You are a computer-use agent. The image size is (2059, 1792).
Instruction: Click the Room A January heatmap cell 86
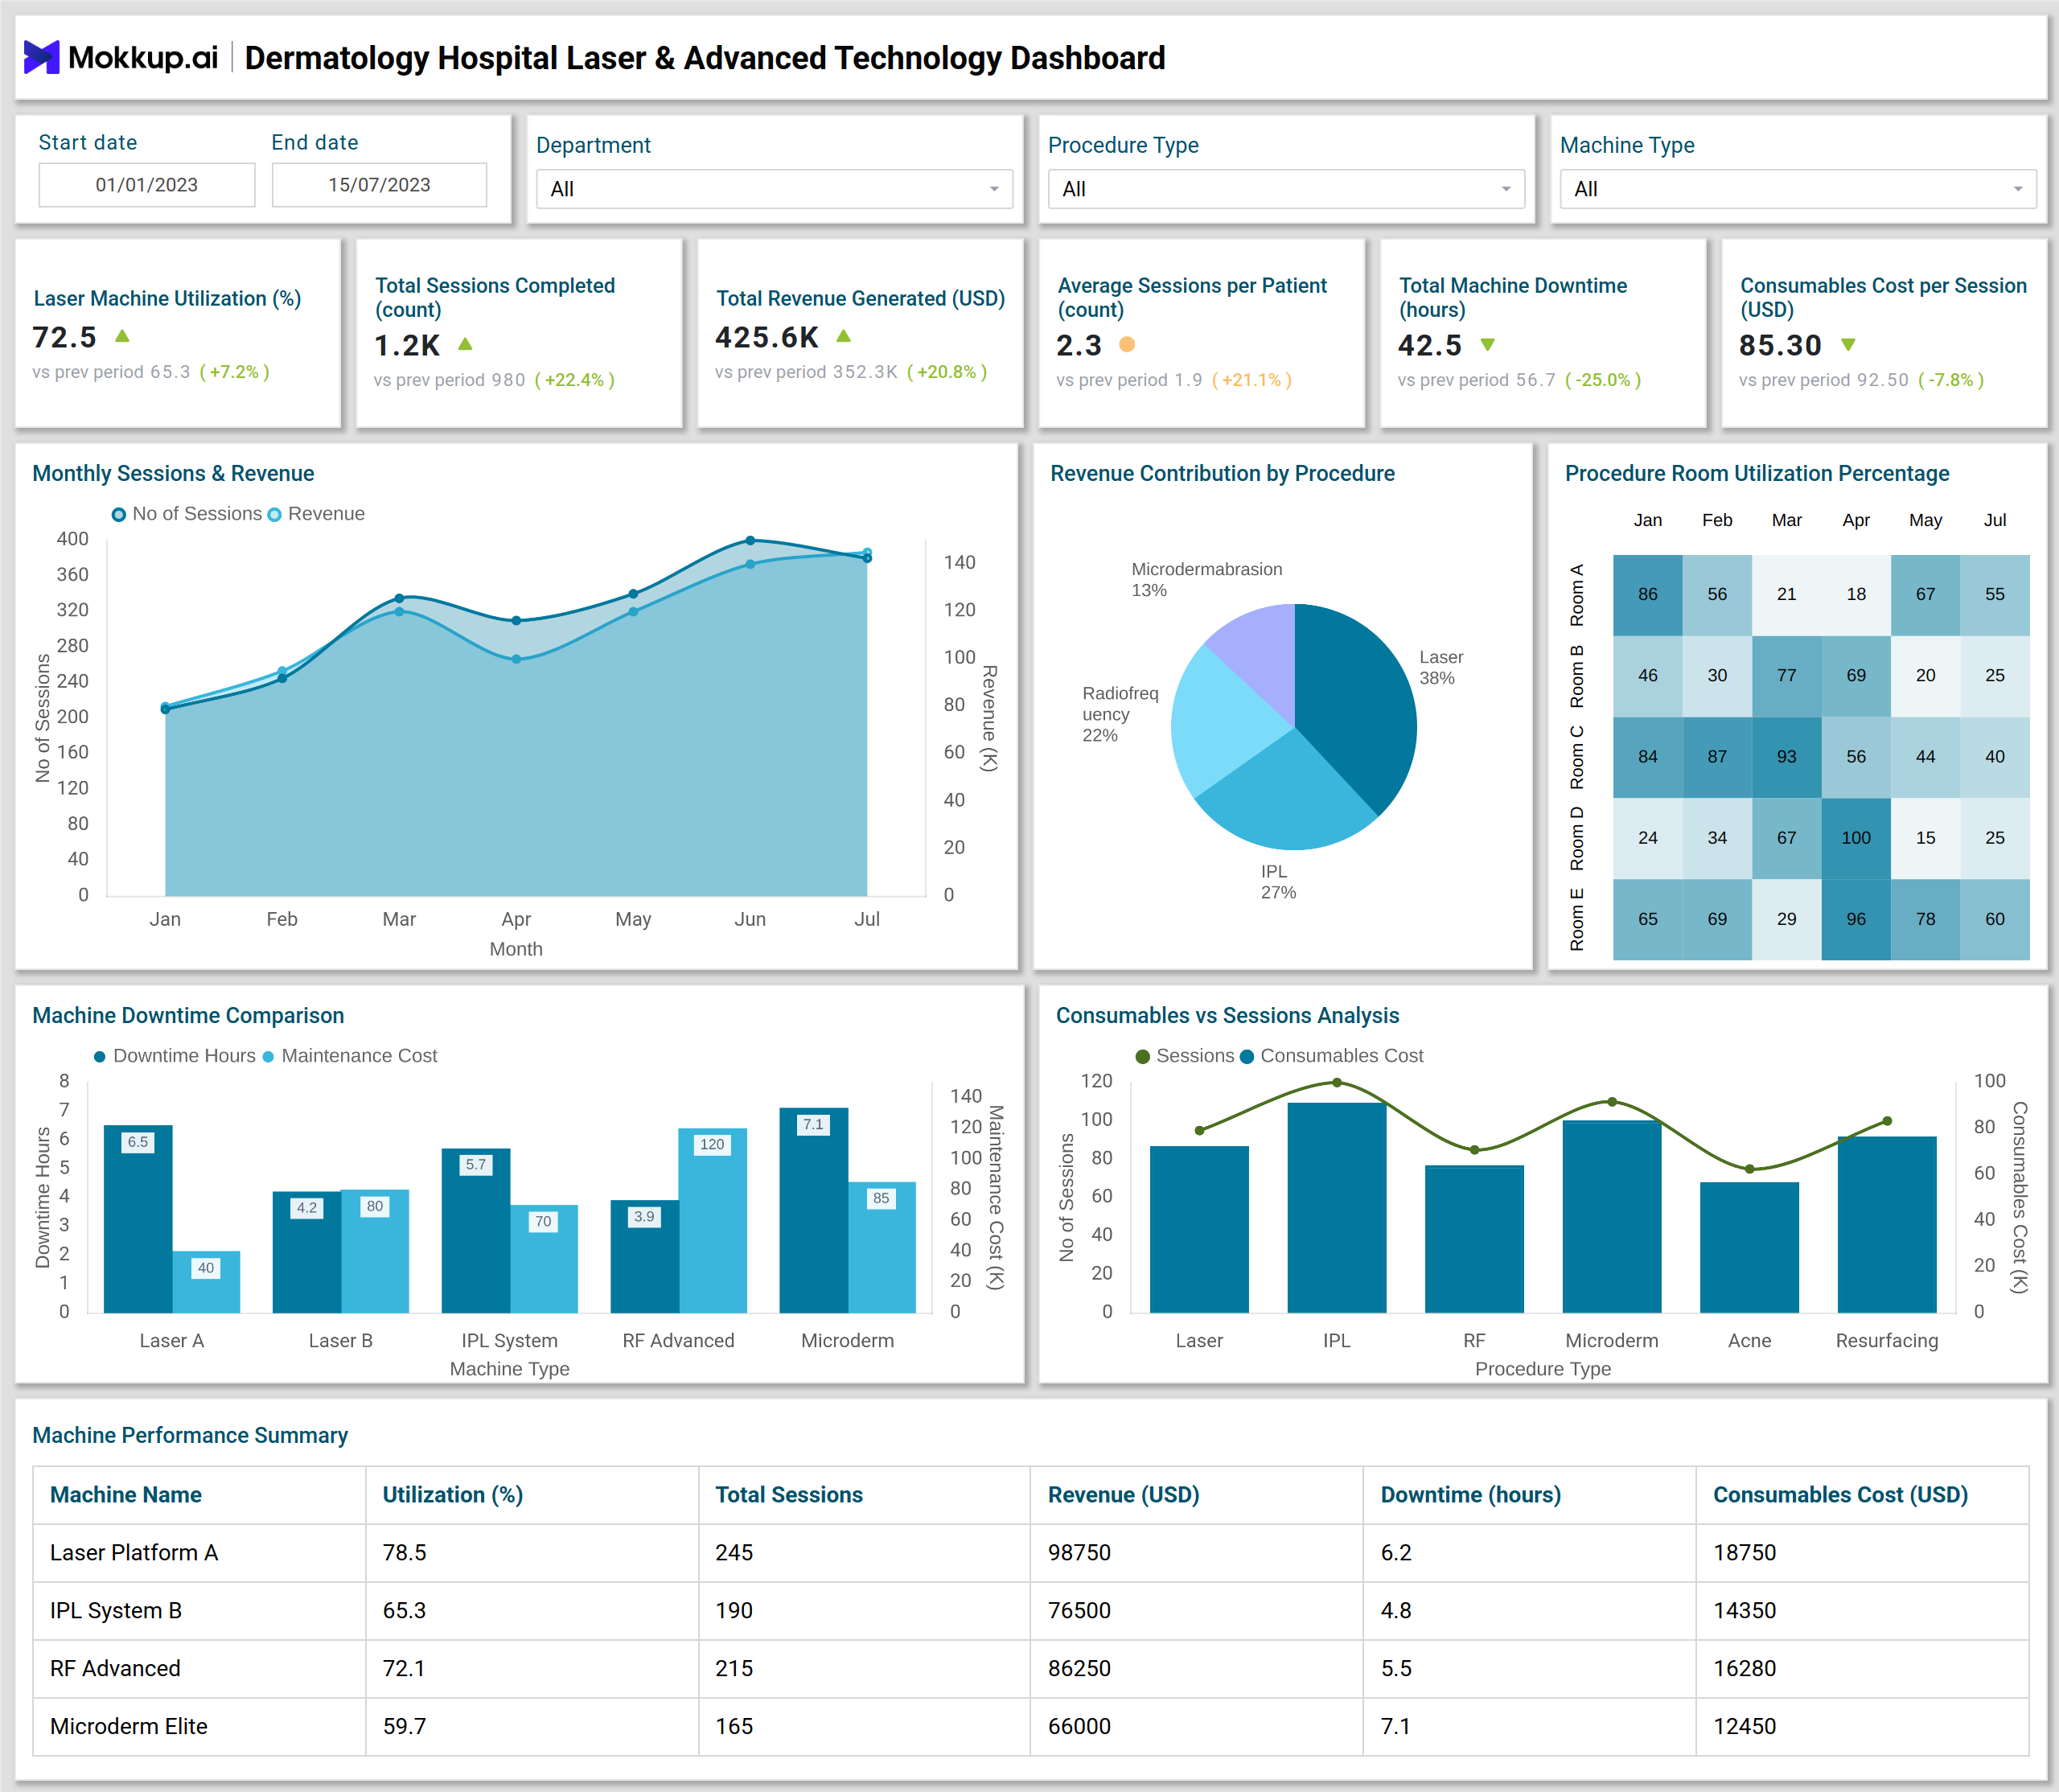[1647, 594]
